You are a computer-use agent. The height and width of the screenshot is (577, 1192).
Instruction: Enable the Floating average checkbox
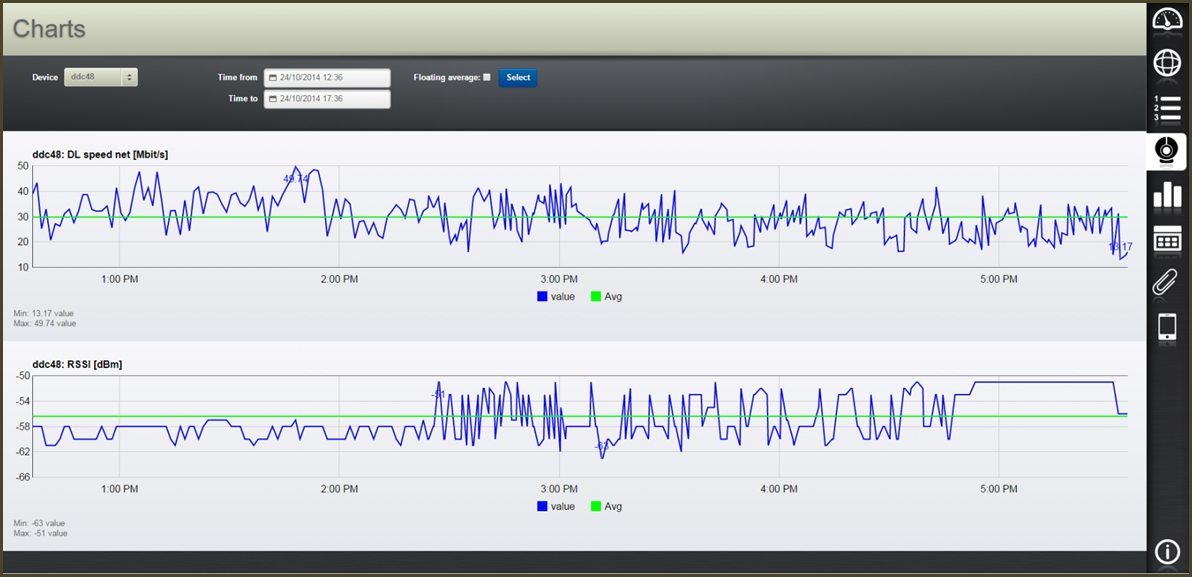(488, 77)
